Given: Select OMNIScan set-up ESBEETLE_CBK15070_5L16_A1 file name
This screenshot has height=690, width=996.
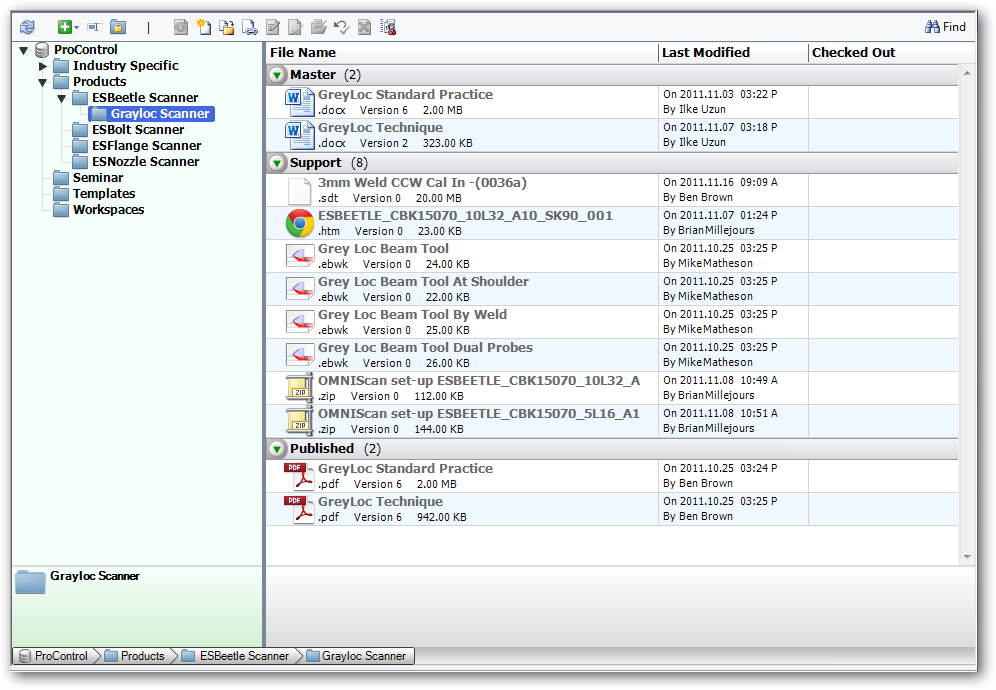Looking at the screenshot, I should 478,414.
